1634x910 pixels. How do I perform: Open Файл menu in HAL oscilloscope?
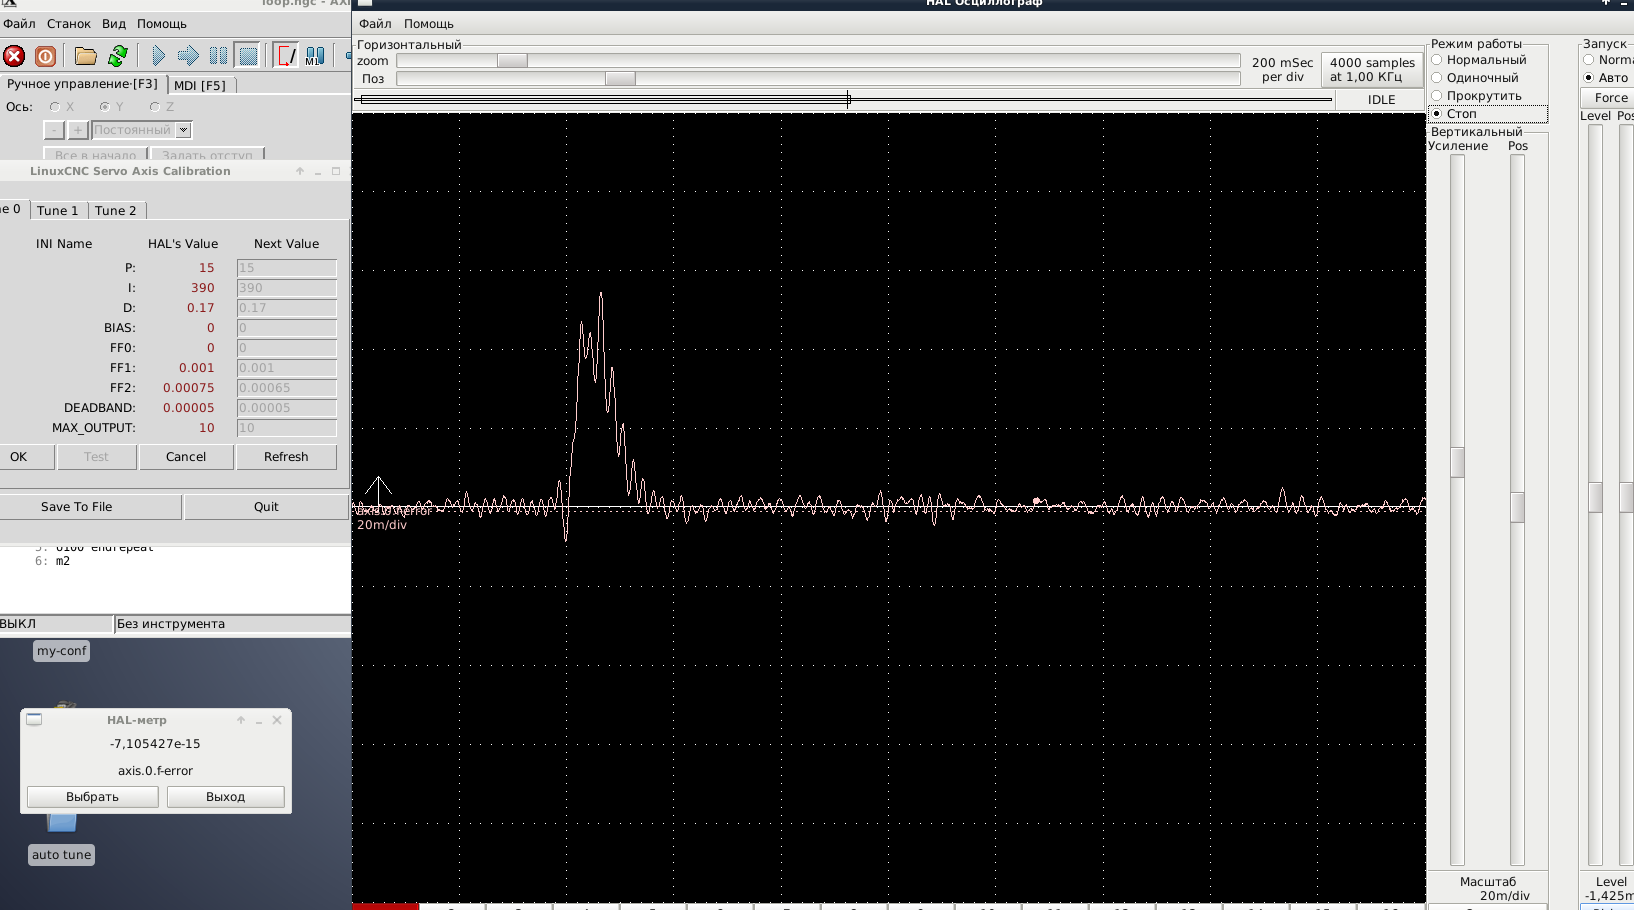click(x=375, y=24)
